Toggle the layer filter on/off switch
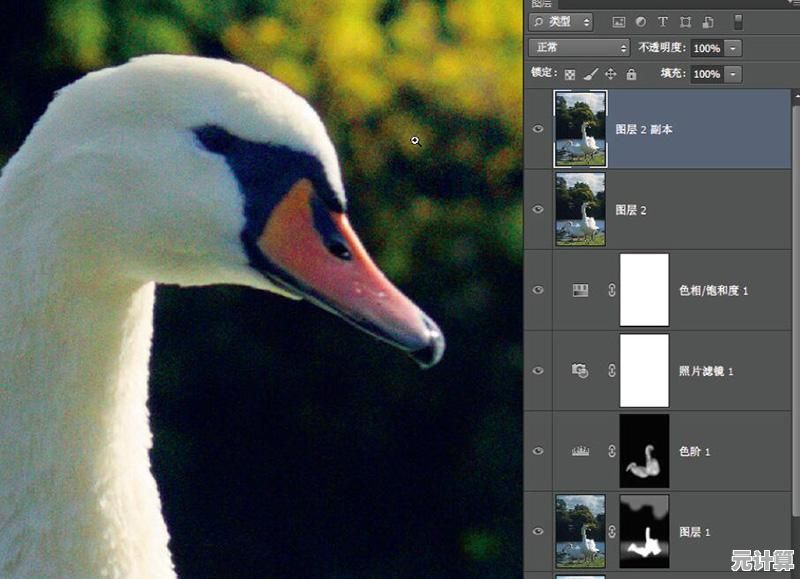The height and width of the screenshot is (579, 800). pyautogui.click(x=738, y=21)
